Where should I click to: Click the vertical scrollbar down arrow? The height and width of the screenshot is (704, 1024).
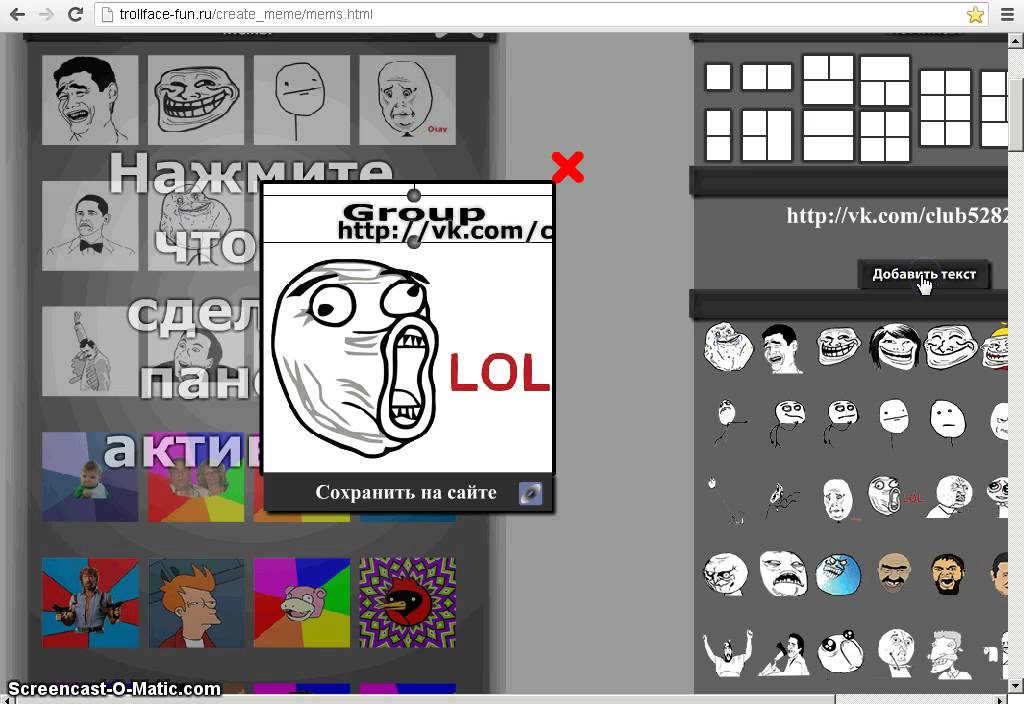(x=1016, y=686)
